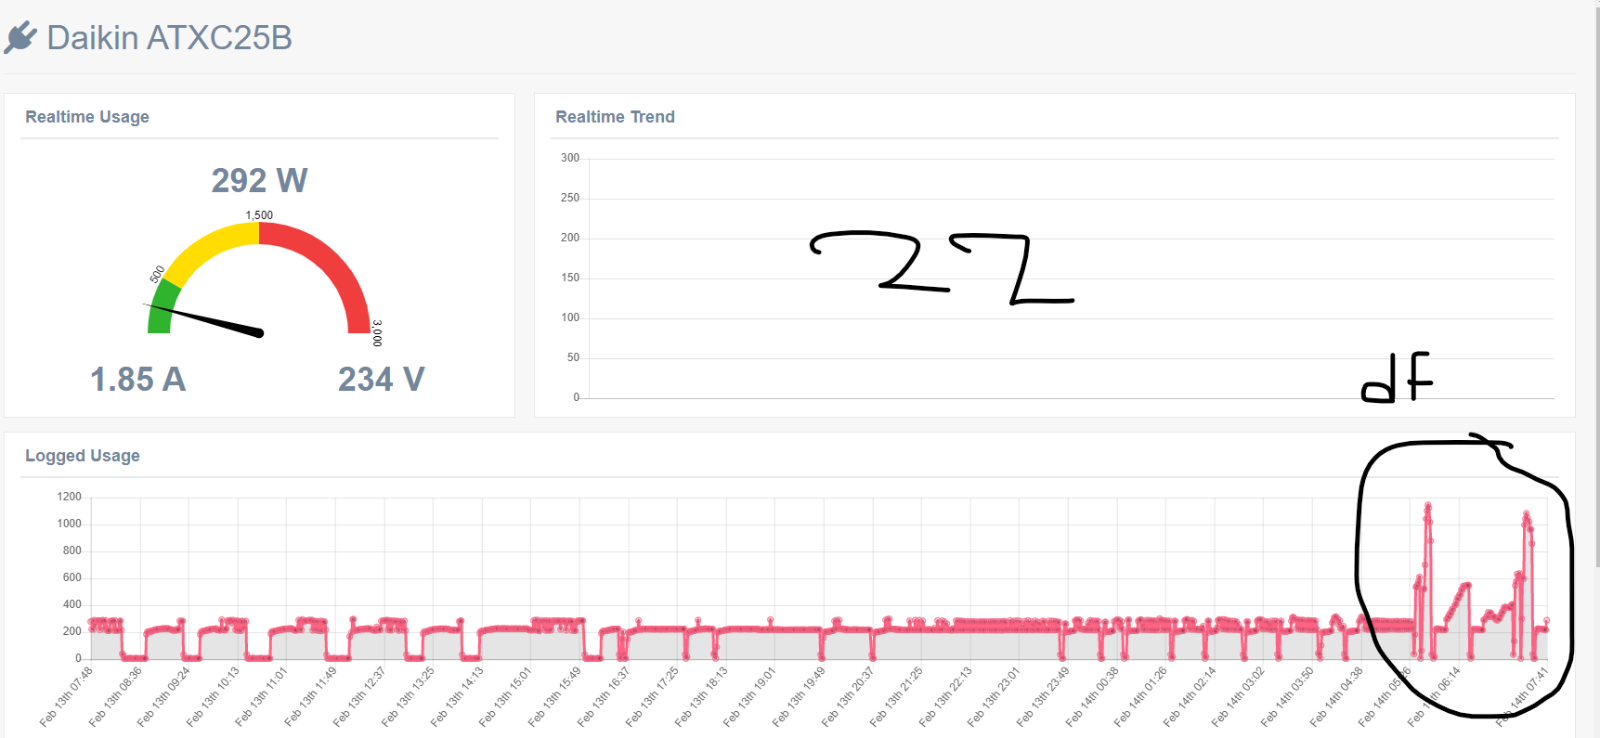This screenshot has width=1600, height=738.
Task: Click the 150 axis label in Realtime Trend
Action: click(570, 278)
